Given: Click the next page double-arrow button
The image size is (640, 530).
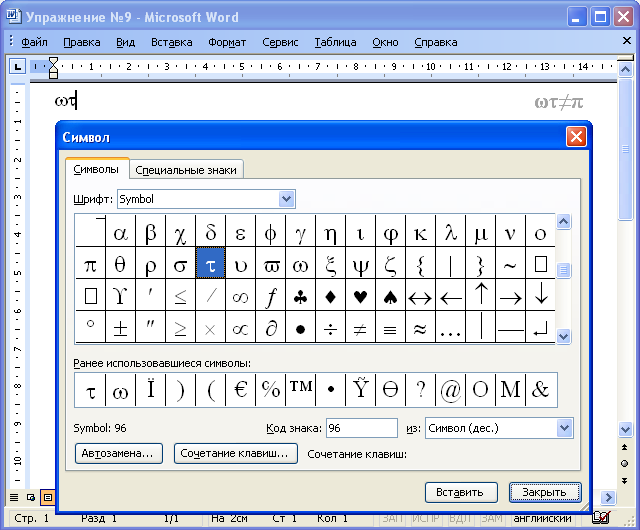Looking at the screenshot, I should tap(624, 481).
